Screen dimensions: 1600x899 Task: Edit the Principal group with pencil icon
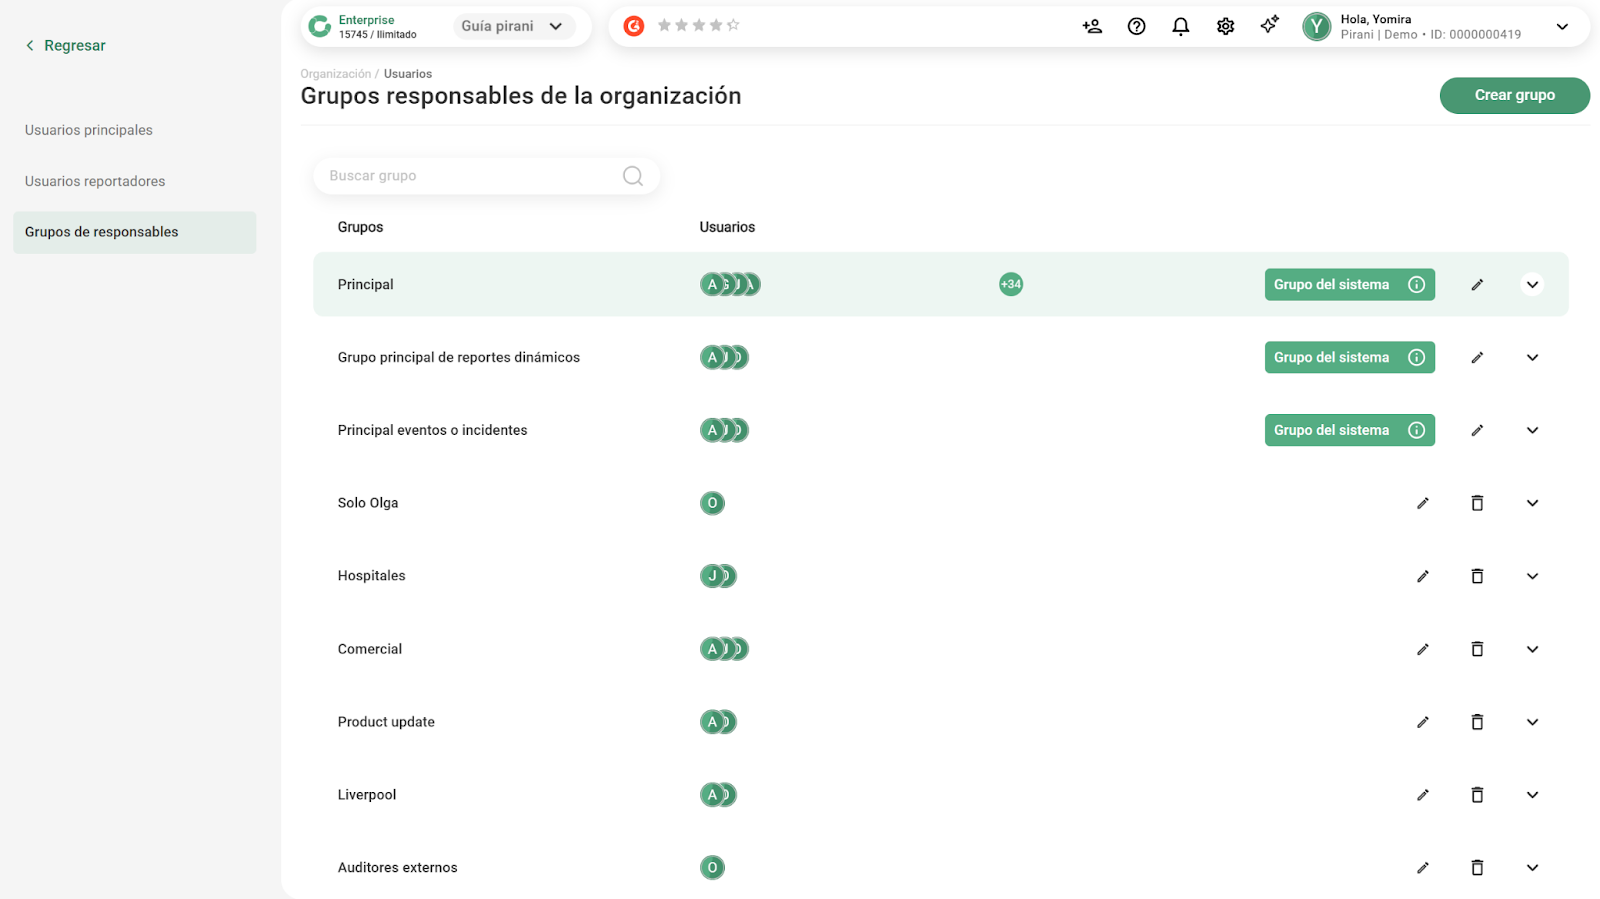pos(1477,285)
